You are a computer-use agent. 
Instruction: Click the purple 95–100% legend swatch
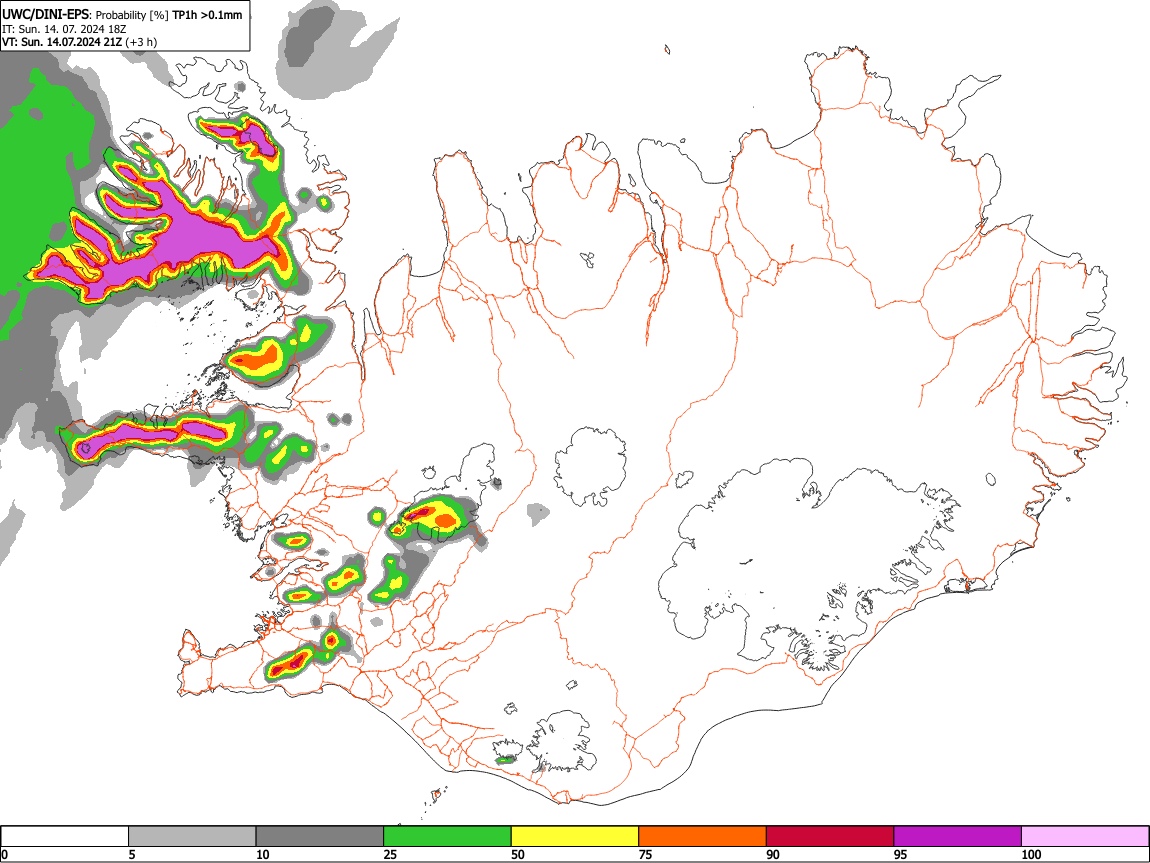pyautogui.click(x=958, y=837)
